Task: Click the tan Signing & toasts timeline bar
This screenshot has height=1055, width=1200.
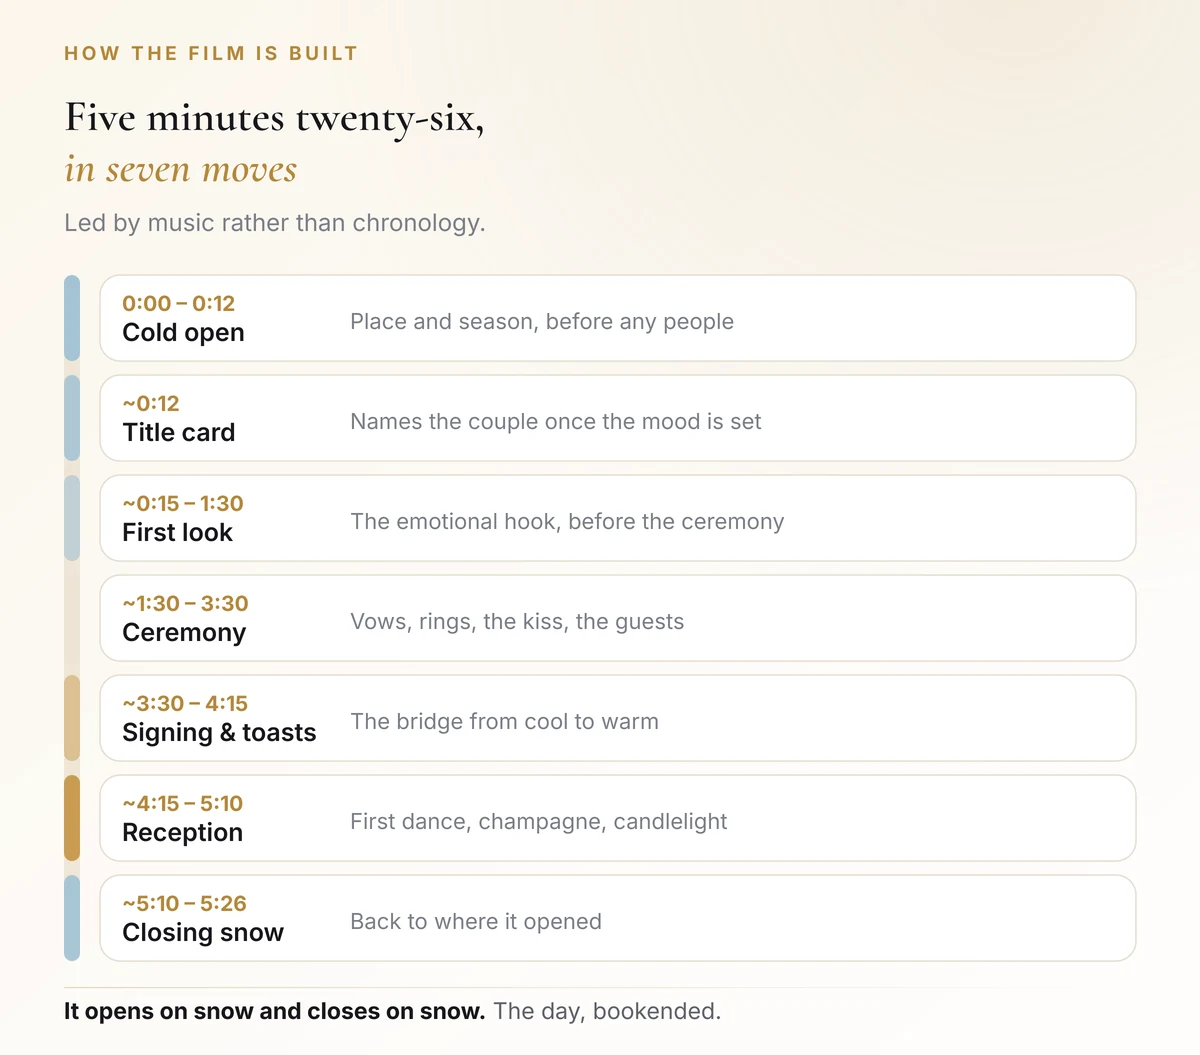Action: point(72,718)
